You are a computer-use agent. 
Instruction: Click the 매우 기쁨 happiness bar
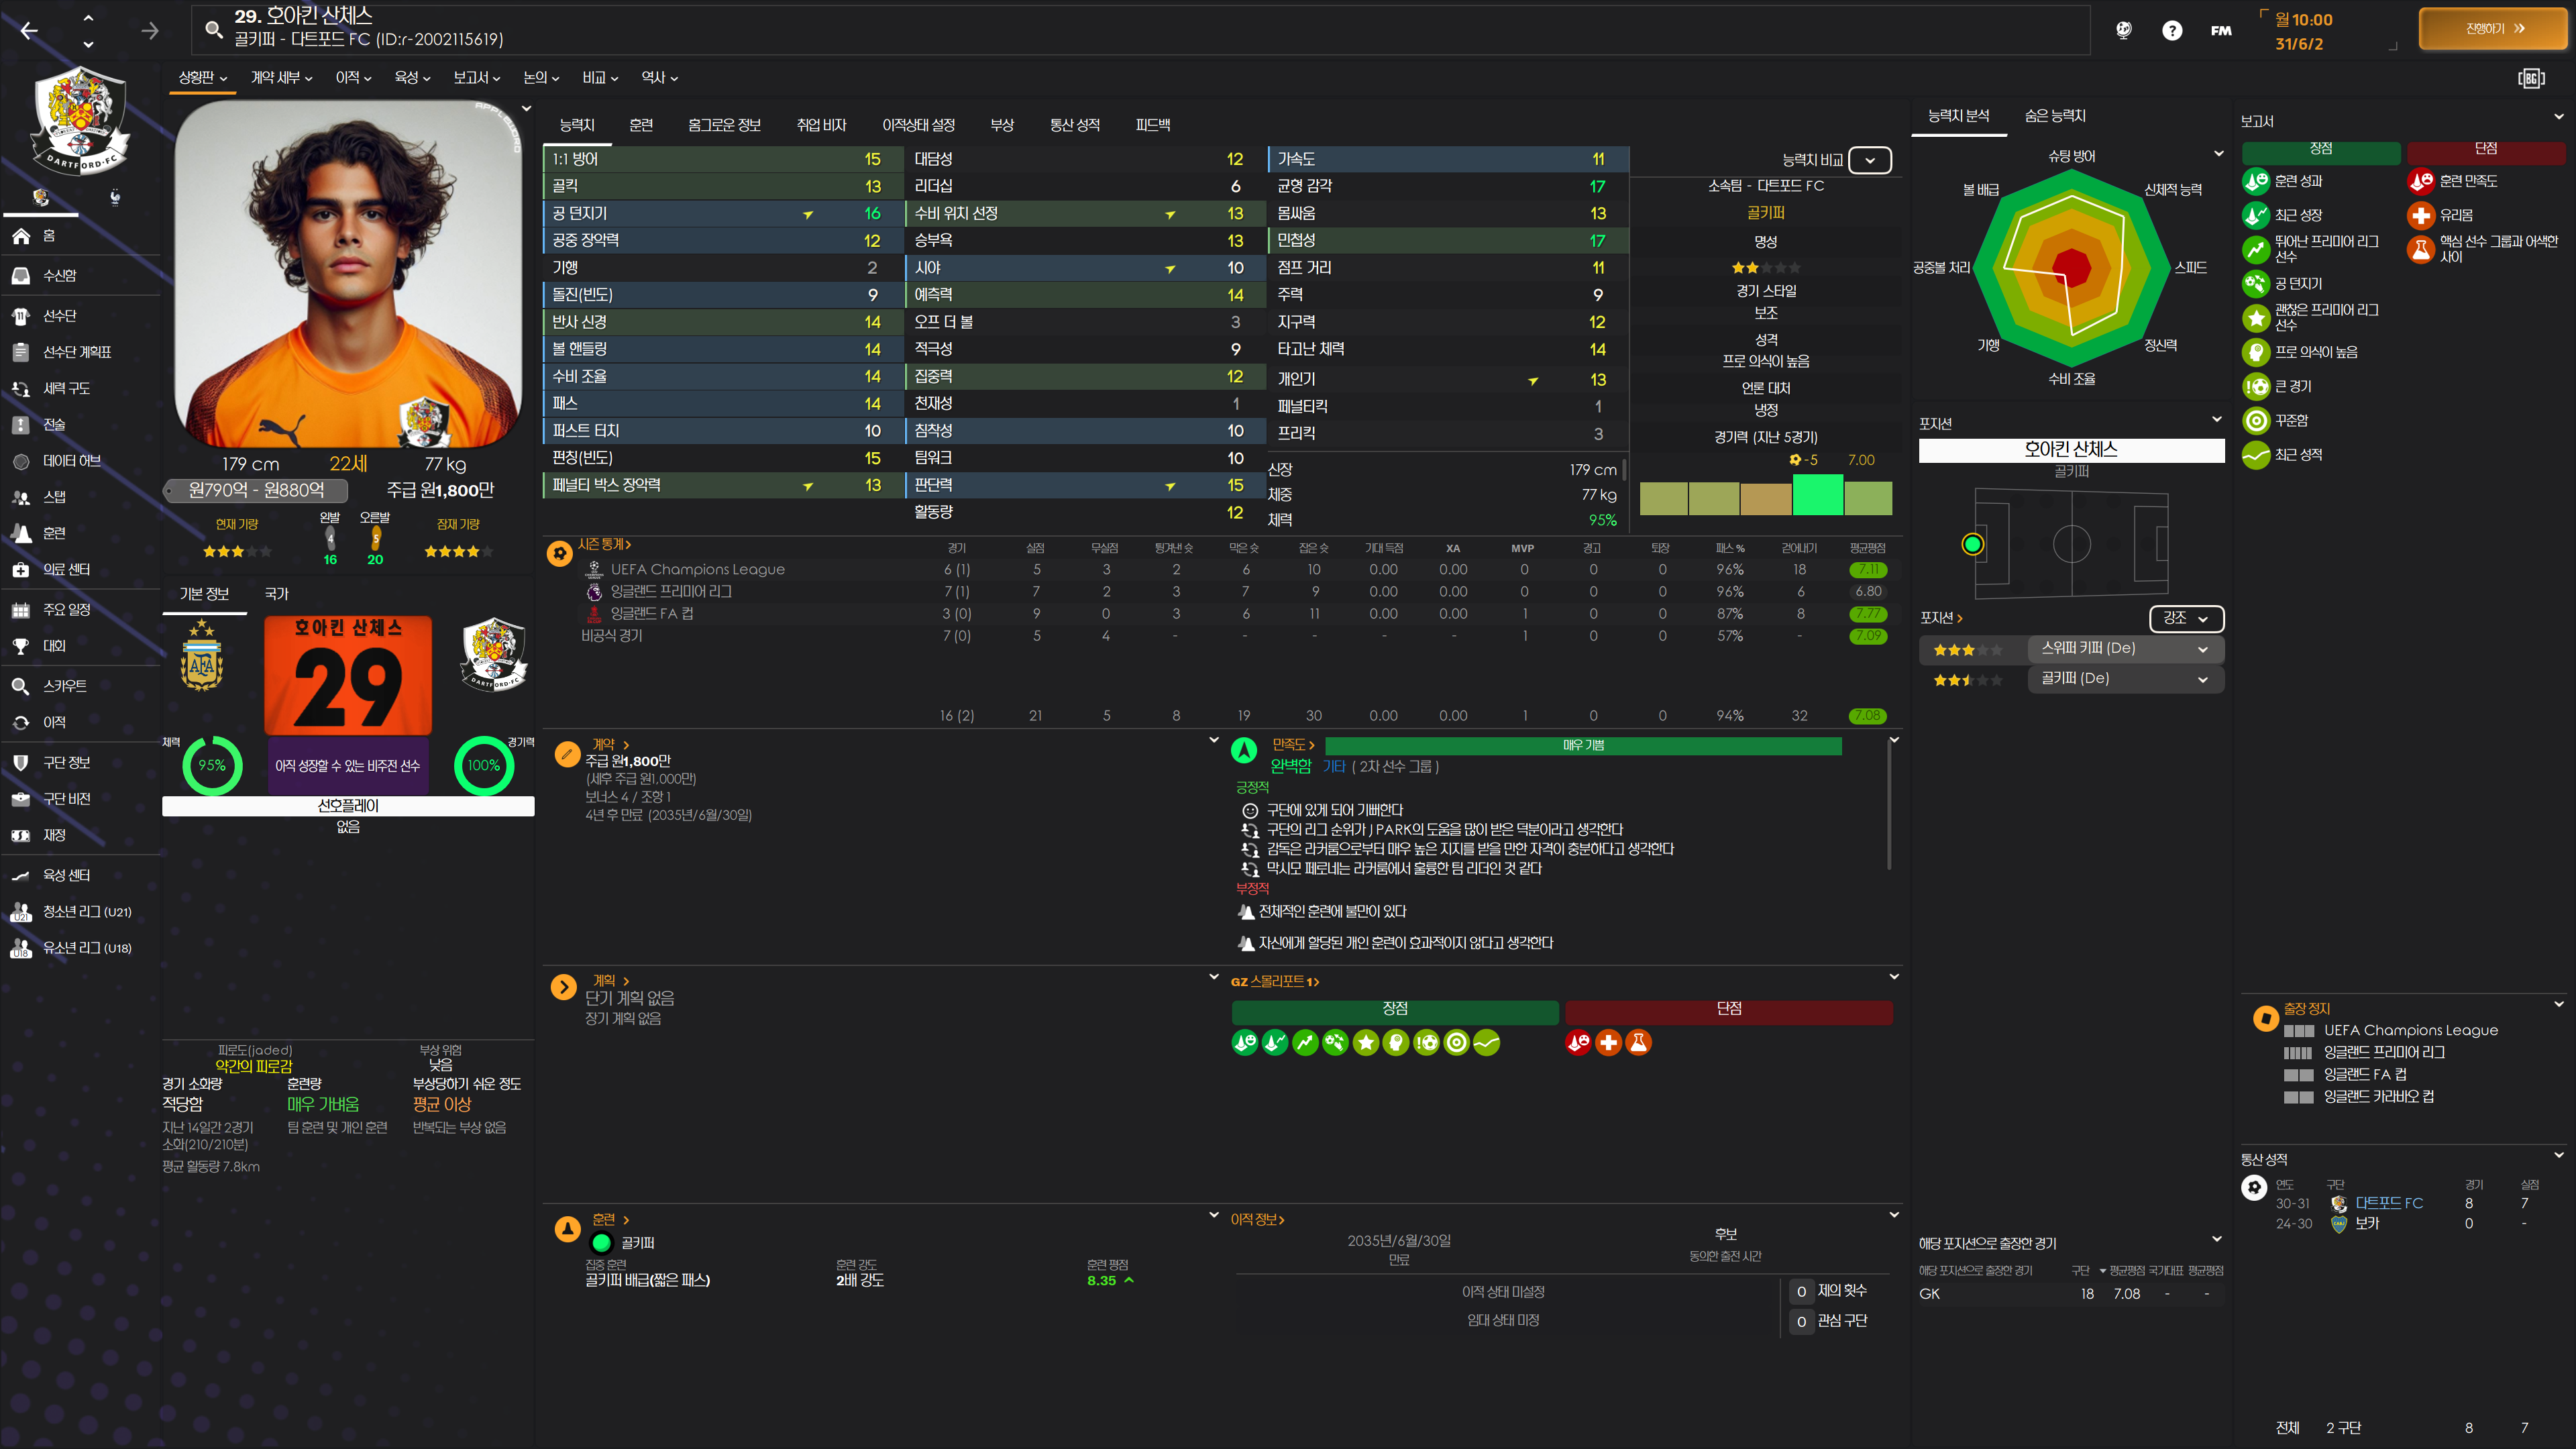(x=1583, y=746)
